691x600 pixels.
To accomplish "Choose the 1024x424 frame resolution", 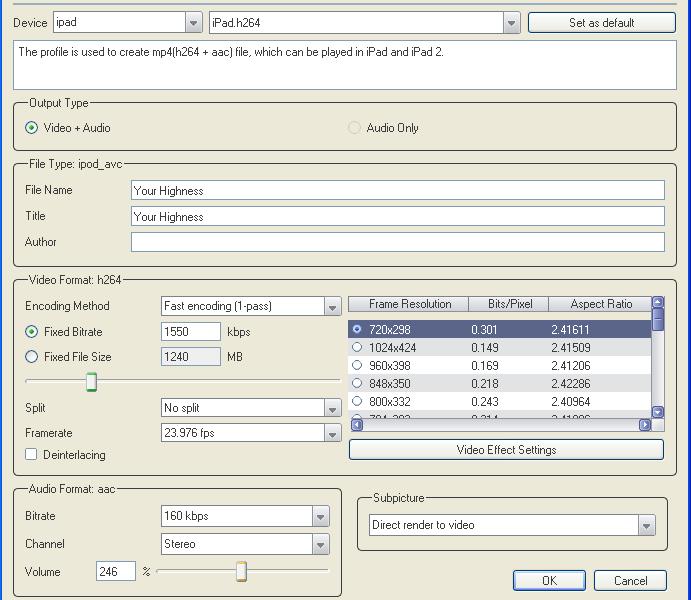I will coord(357,348).
